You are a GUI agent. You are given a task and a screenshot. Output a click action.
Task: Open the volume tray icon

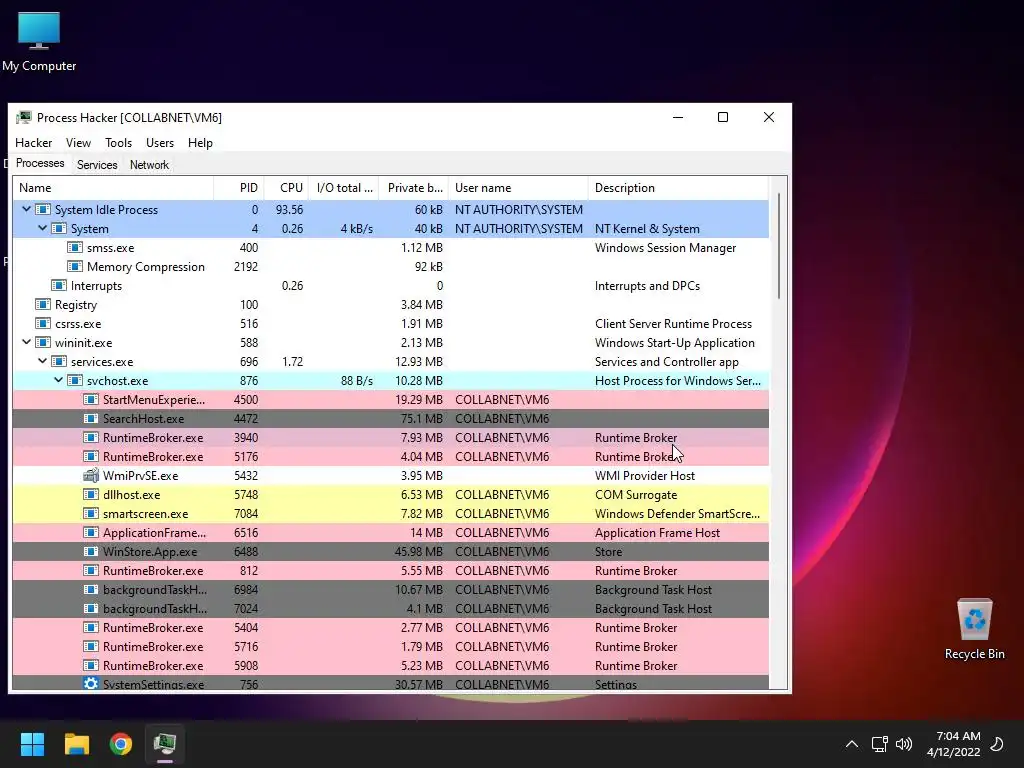904,744
